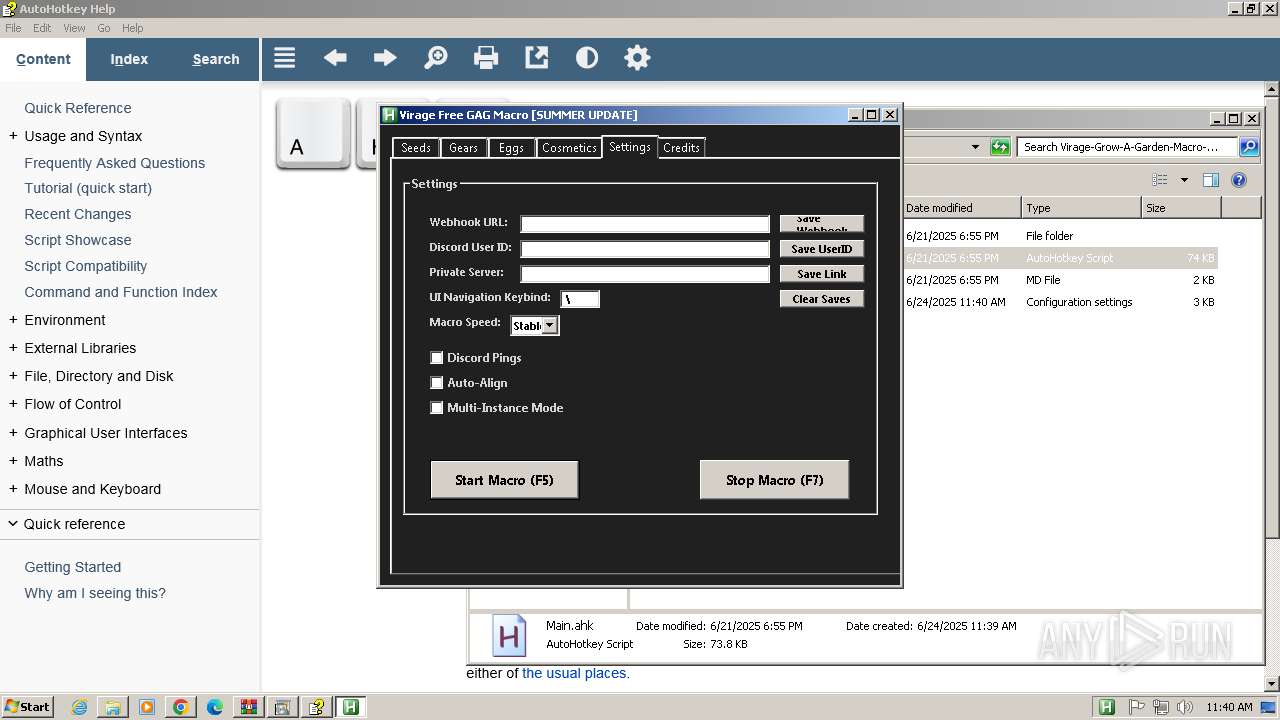Click the Discord User ID input field

645,249
